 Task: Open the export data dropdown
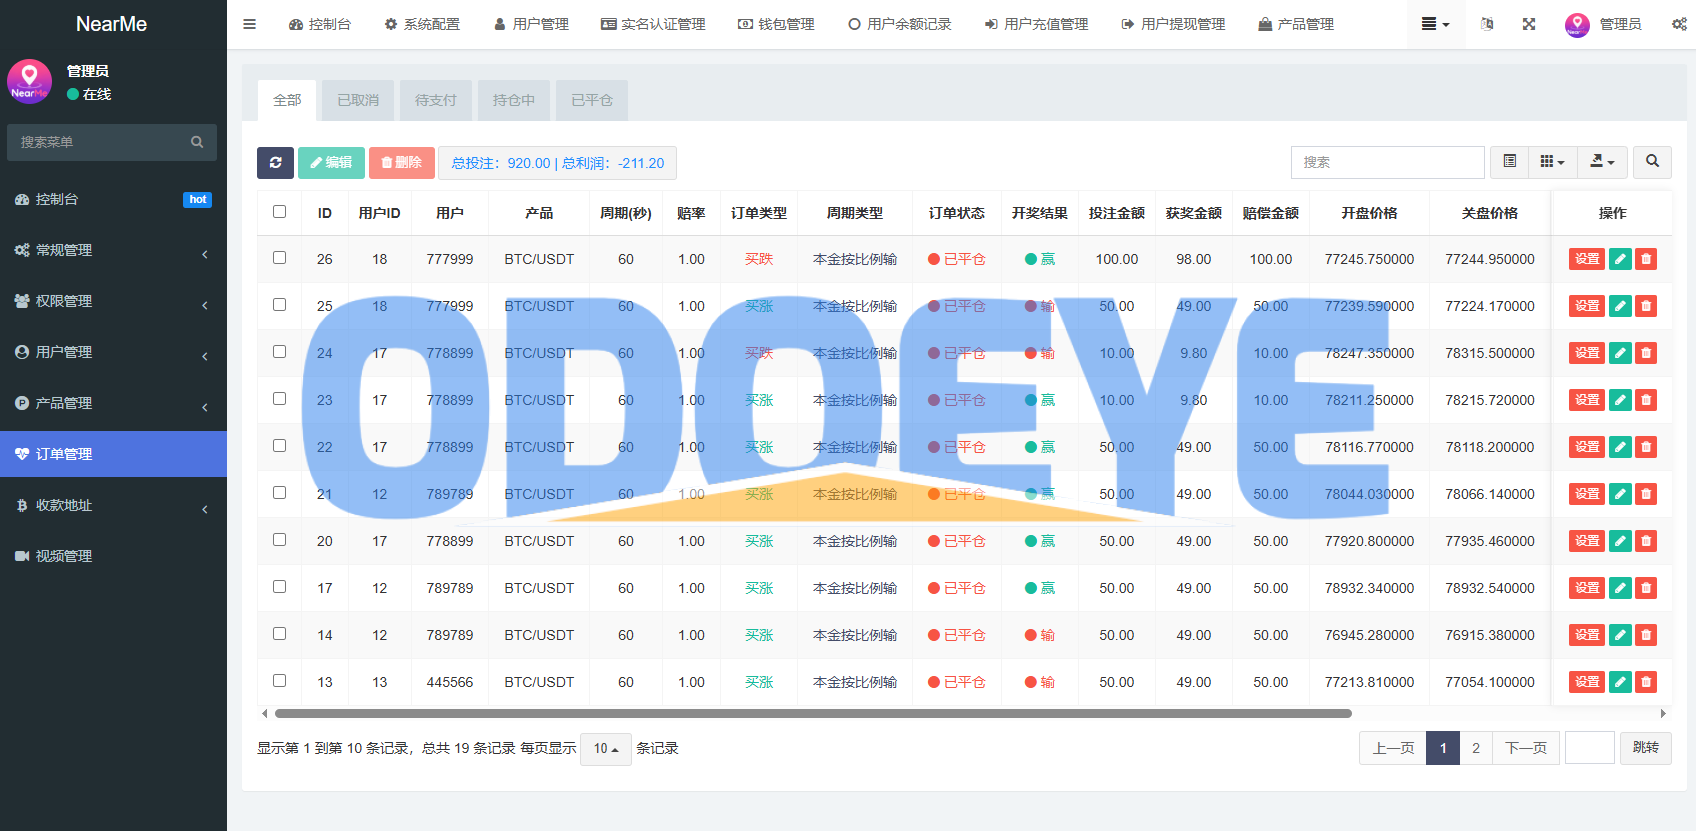[x=1602, y=162]
